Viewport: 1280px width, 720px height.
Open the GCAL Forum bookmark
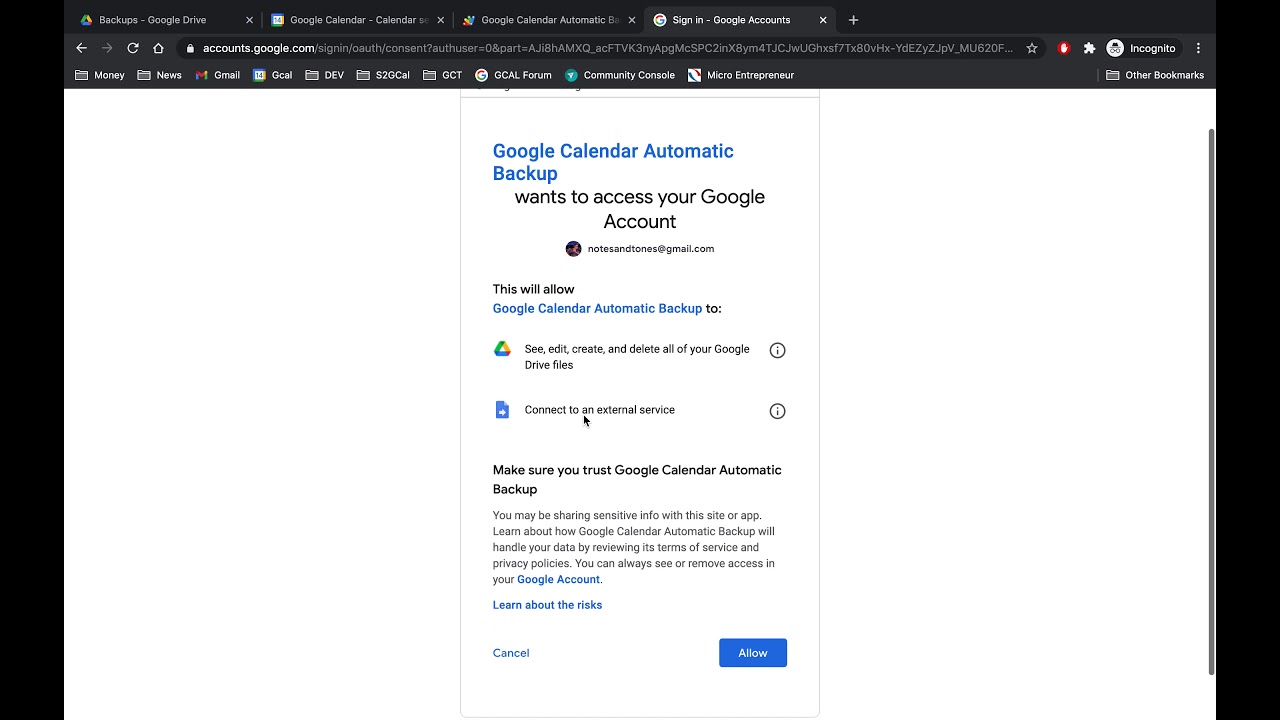(513, 75)
